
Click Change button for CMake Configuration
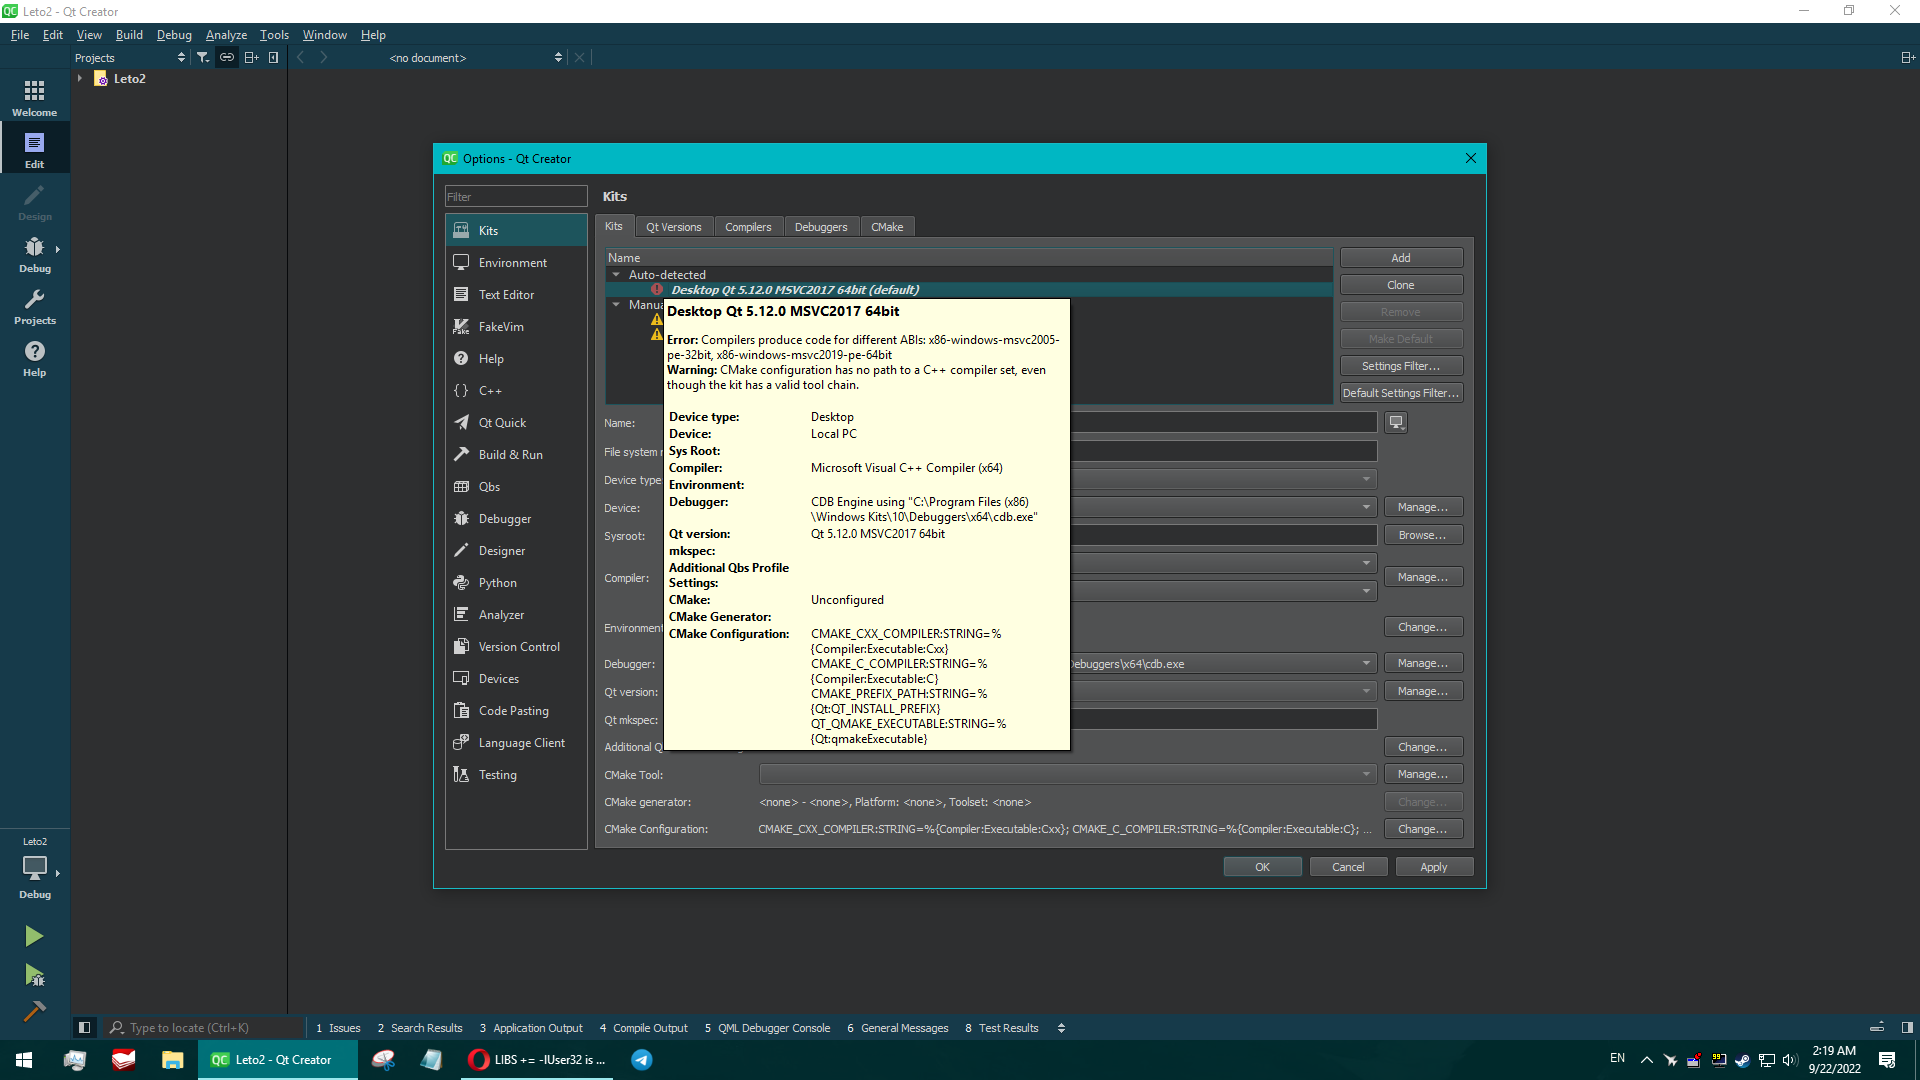click(1423, 829)
